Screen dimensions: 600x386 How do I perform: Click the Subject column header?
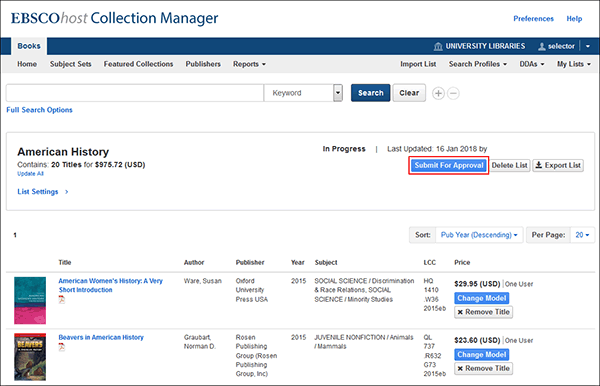point(326,262)
